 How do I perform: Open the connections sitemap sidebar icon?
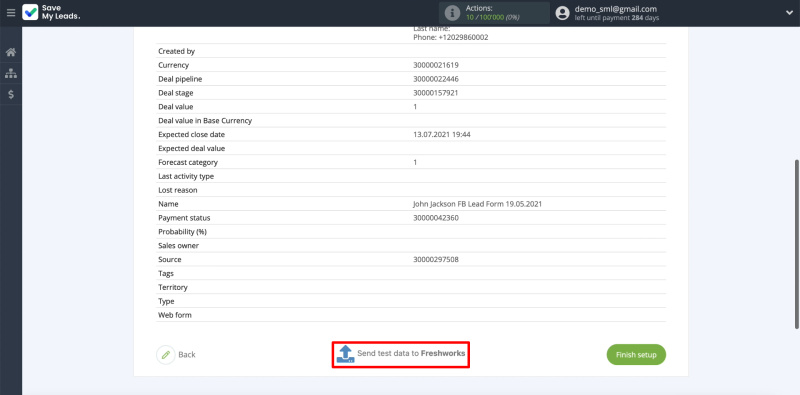11,73
